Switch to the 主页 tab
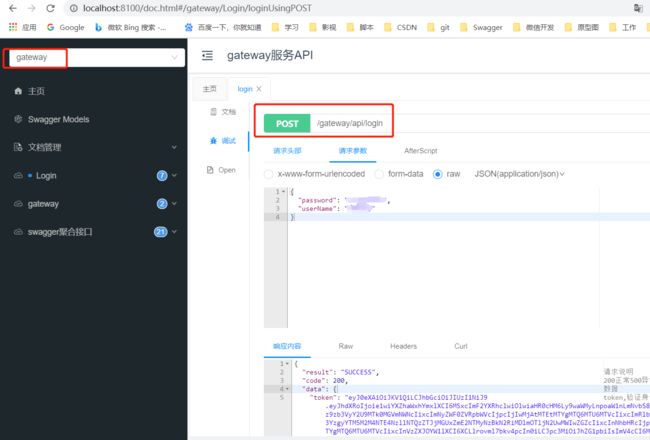This screenshot has width=650, height=440. [210, 89]
